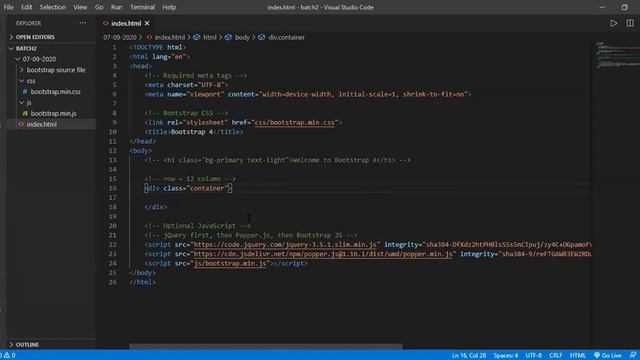Click the horizontal editor scrollbar
640x360 pixels.
click(266, 347)
